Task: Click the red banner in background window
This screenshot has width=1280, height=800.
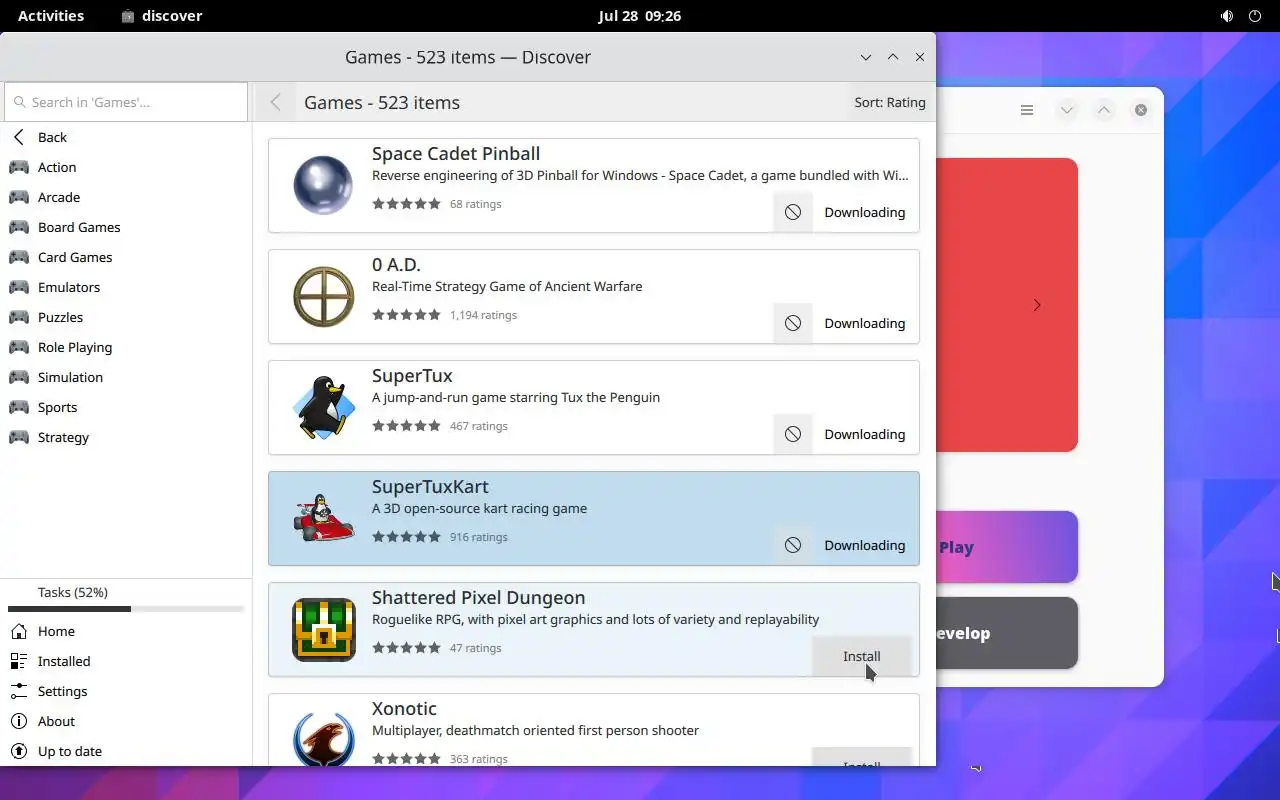Action: tap(1007, 305)
